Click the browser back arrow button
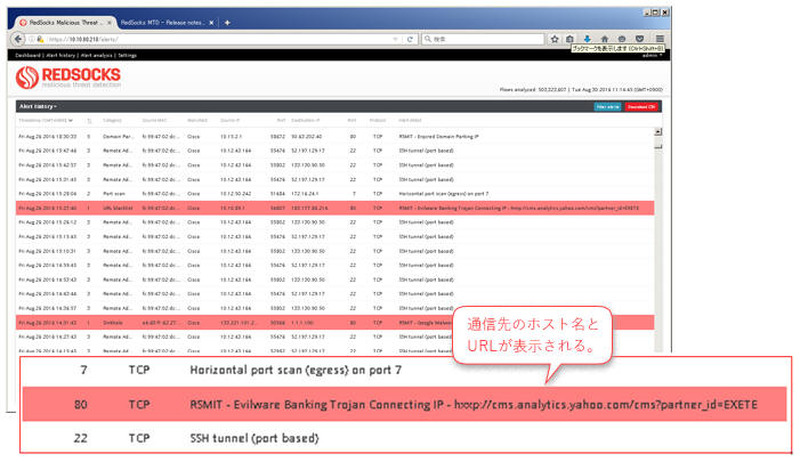Viewport: 800px width, 462px height. click(x=18, y=39)
